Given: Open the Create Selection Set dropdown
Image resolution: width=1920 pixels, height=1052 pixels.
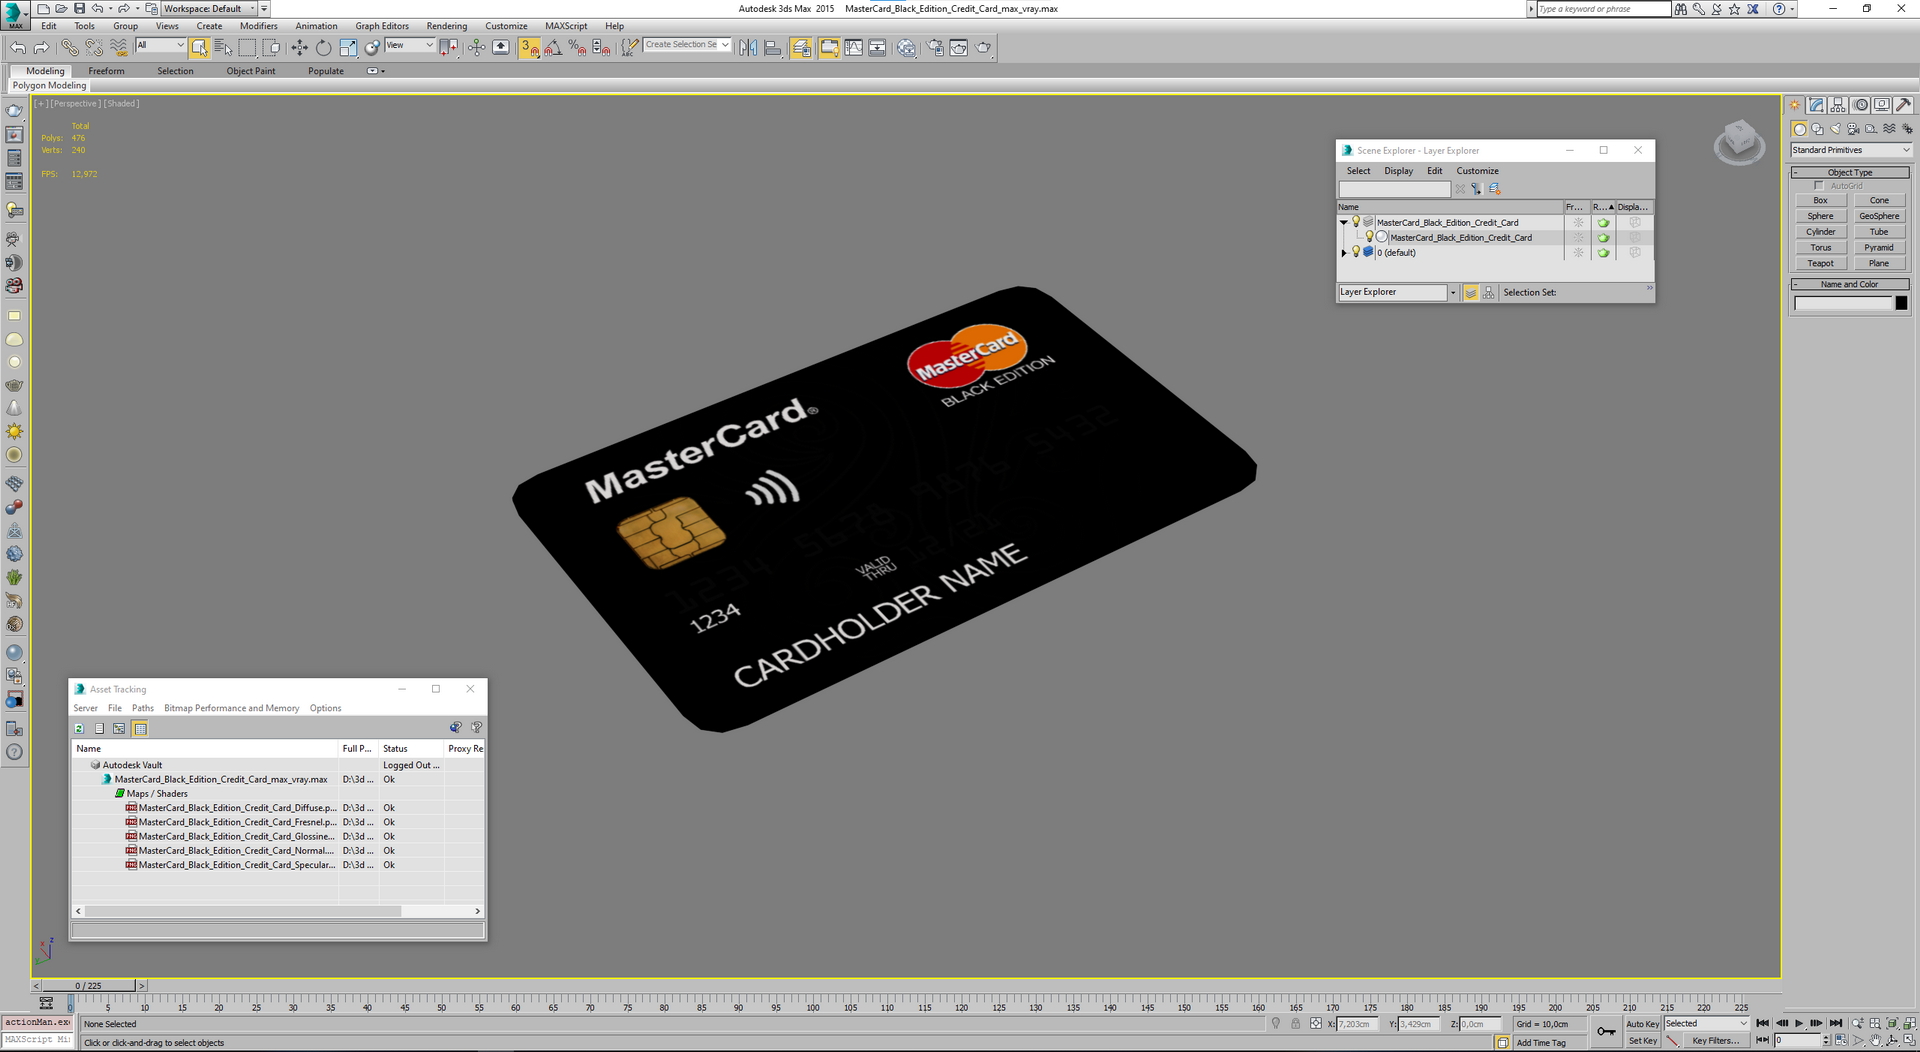Looking at the screenshot, I should [x=687, y=45].
